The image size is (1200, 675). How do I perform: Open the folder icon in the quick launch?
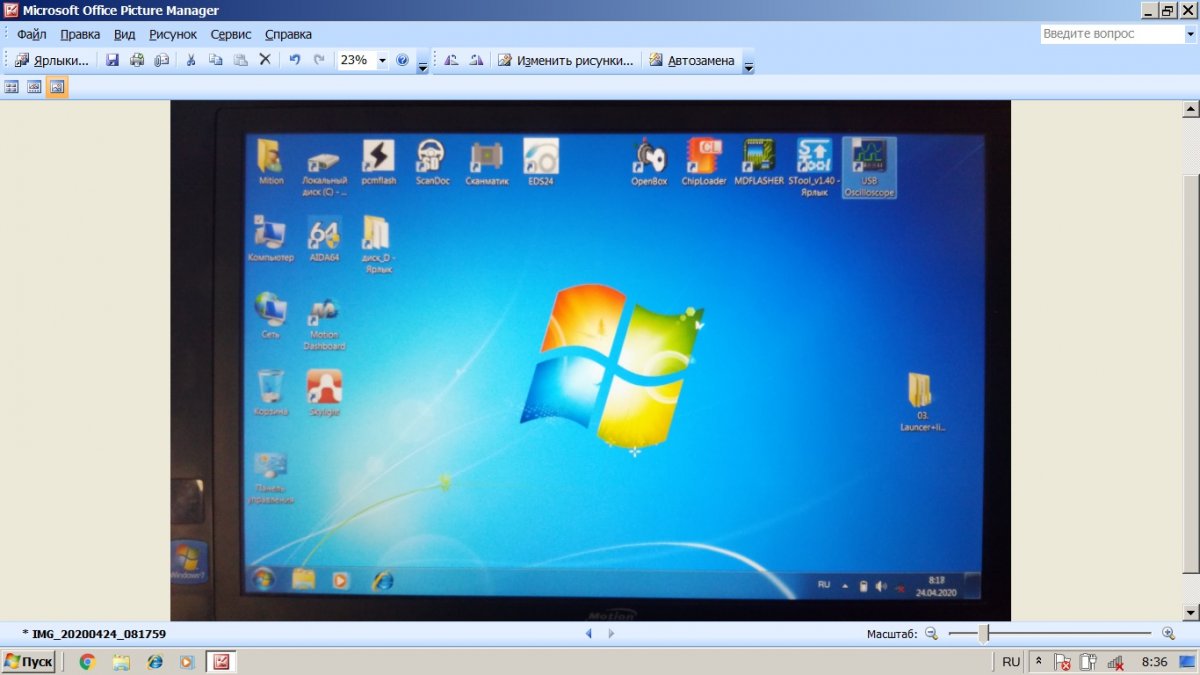tap(121, 662)
